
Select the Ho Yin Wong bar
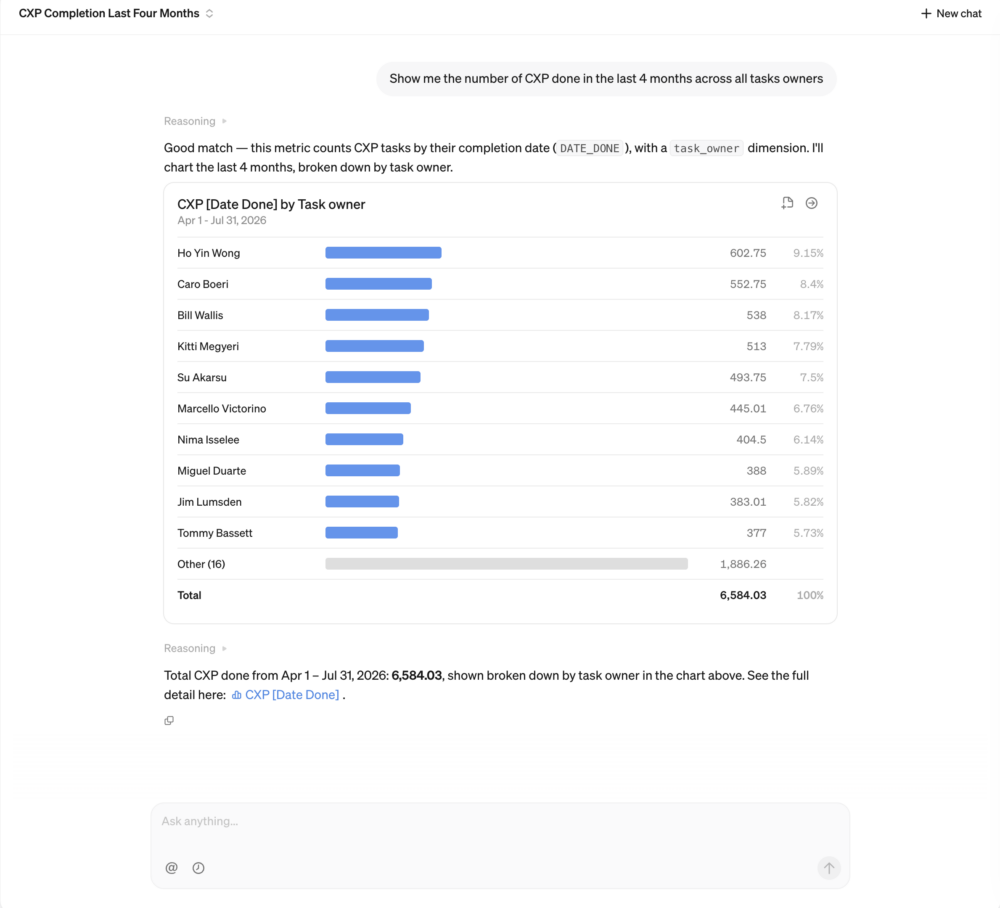coord(383,253)
